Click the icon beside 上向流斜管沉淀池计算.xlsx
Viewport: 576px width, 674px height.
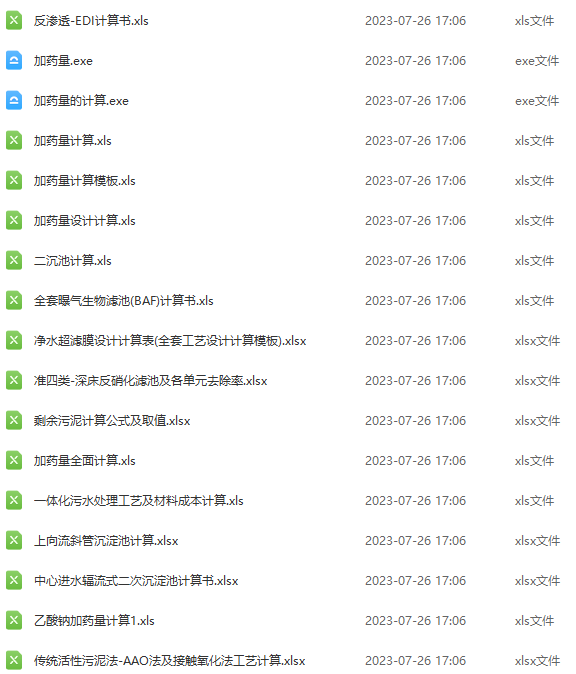click(x=14, y=540)
